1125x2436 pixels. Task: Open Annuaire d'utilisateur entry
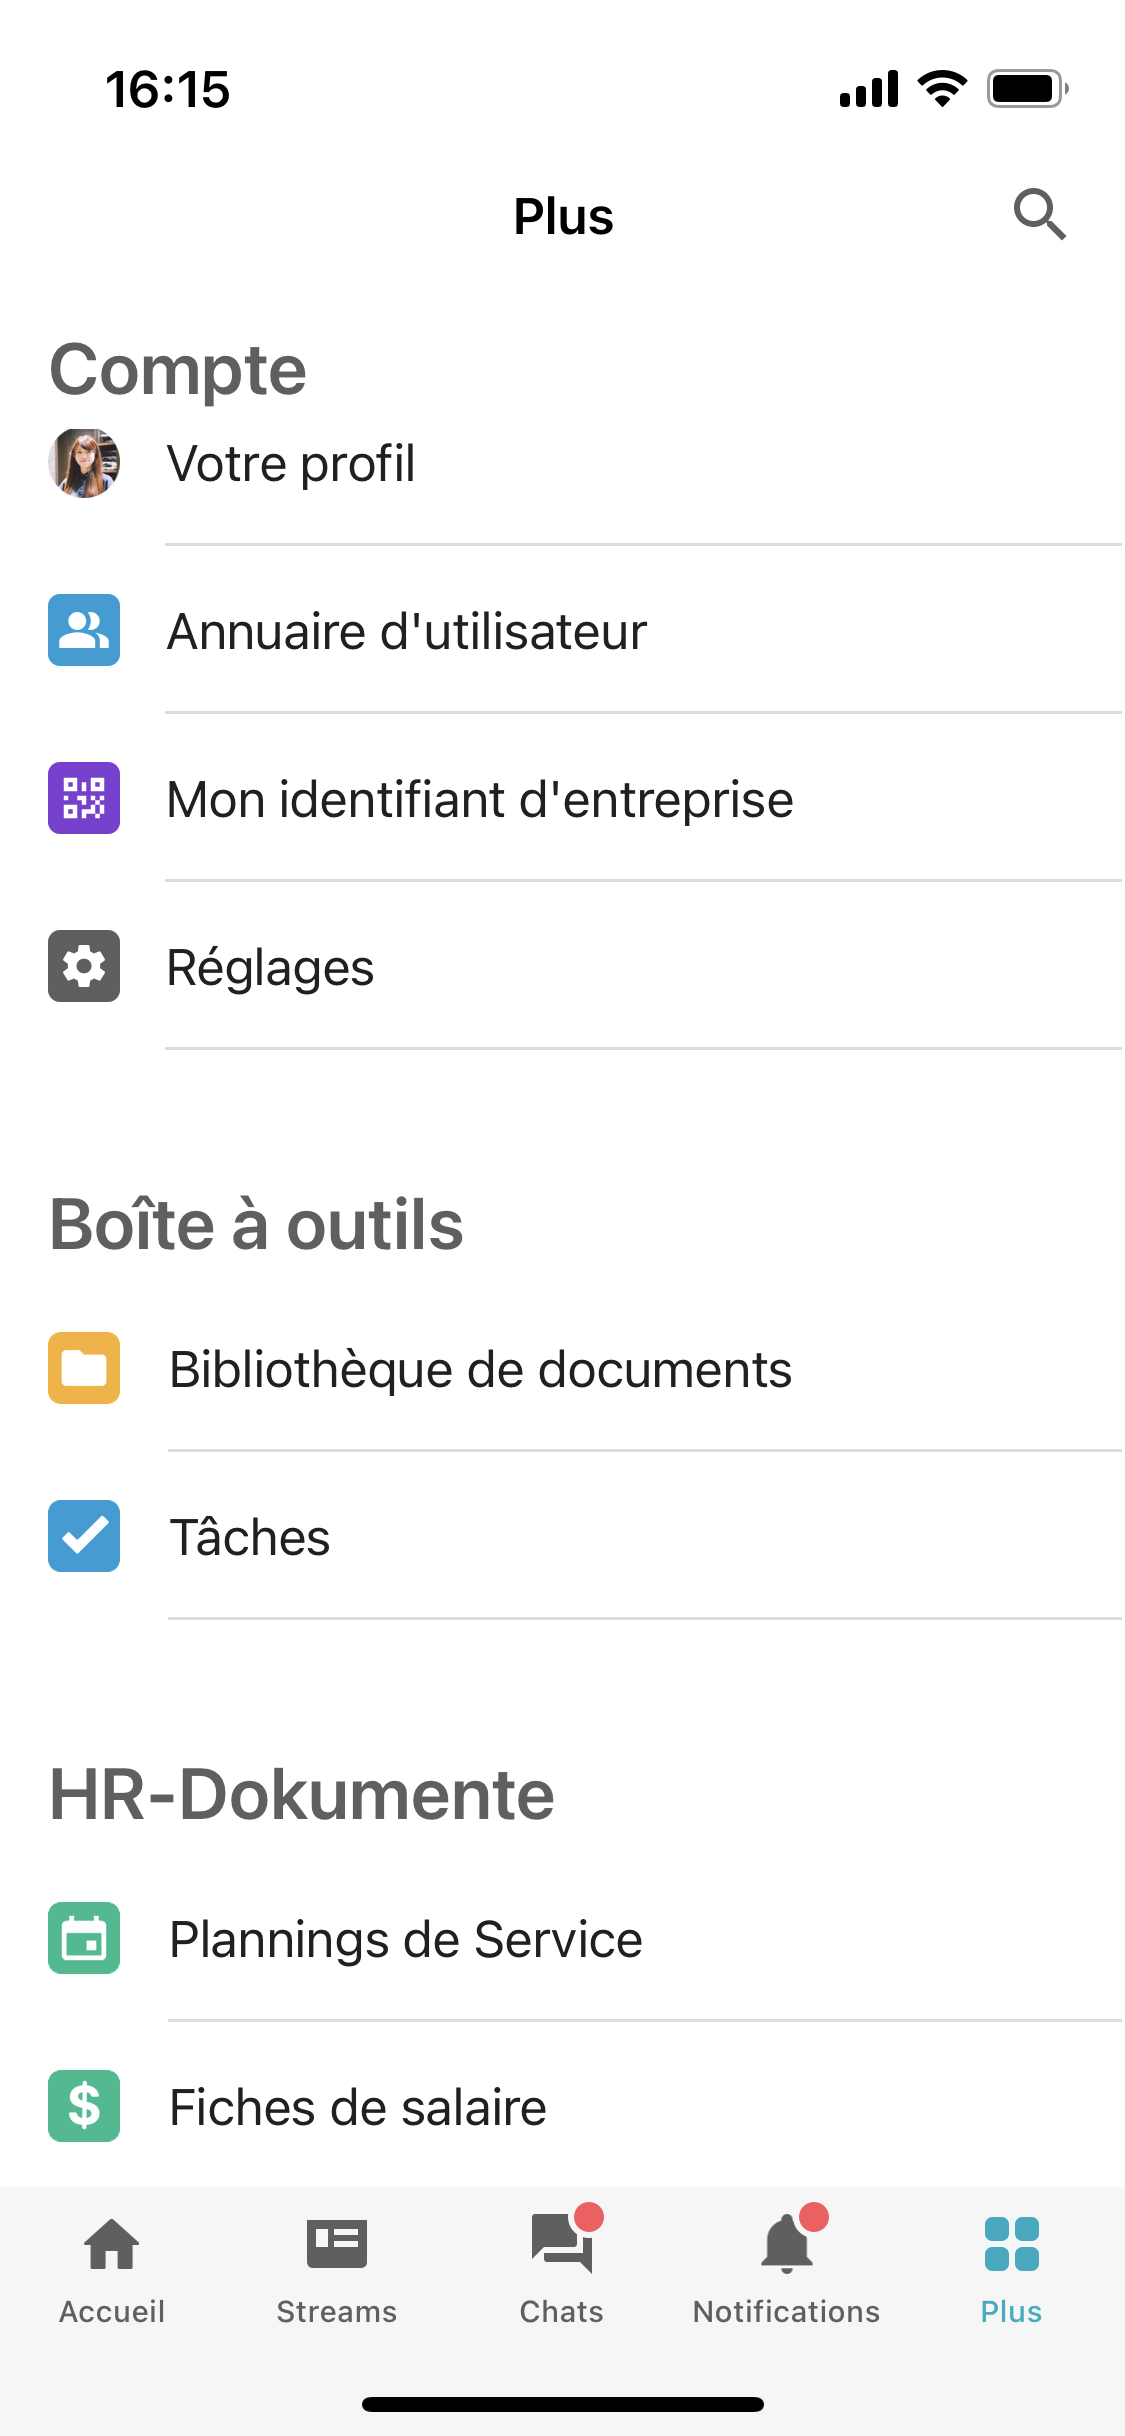[562, 630]
